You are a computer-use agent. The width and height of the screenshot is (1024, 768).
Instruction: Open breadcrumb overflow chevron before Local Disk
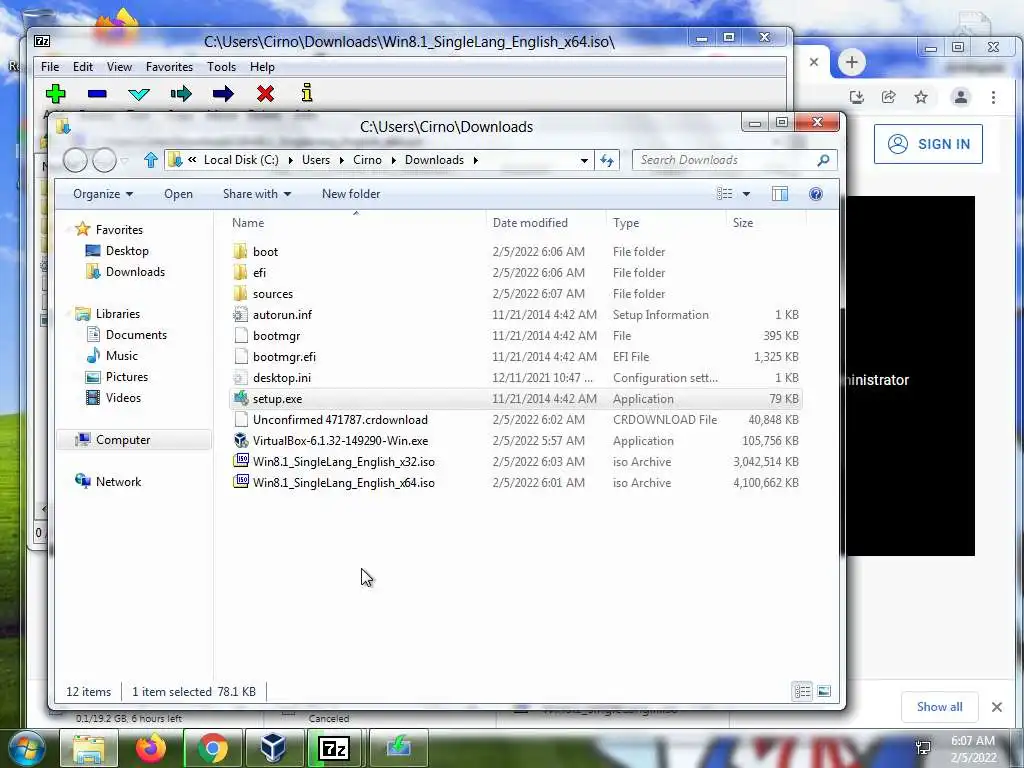[192, 159]
